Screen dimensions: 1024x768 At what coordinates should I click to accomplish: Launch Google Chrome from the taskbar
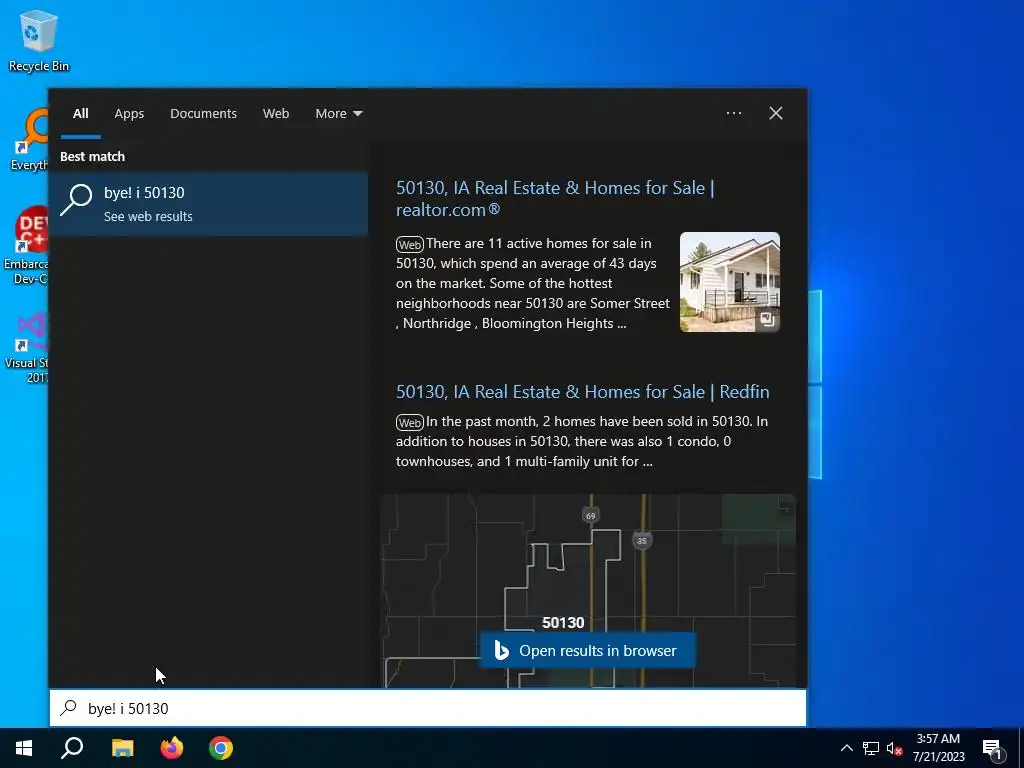[221, 748]
